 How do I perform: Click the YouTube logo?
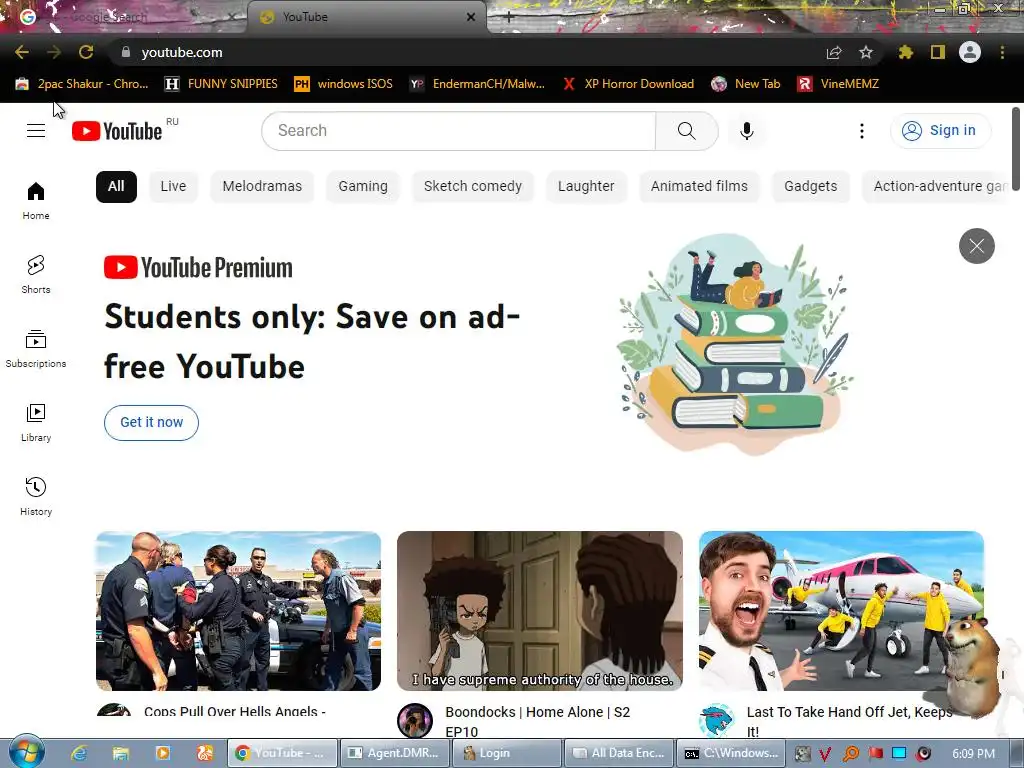[x=117, y=131]
